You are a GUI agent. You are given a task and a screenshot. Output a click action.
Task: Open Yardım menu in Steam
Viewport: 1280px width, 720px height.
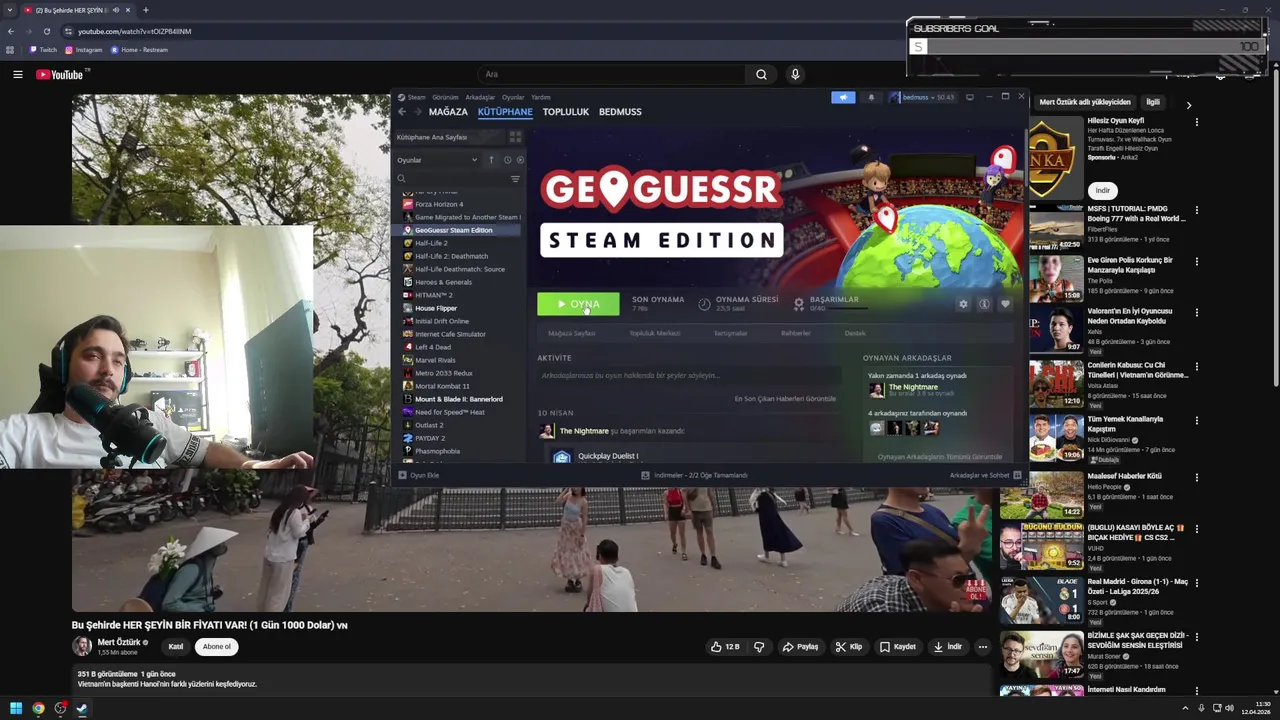click(541, 97)
